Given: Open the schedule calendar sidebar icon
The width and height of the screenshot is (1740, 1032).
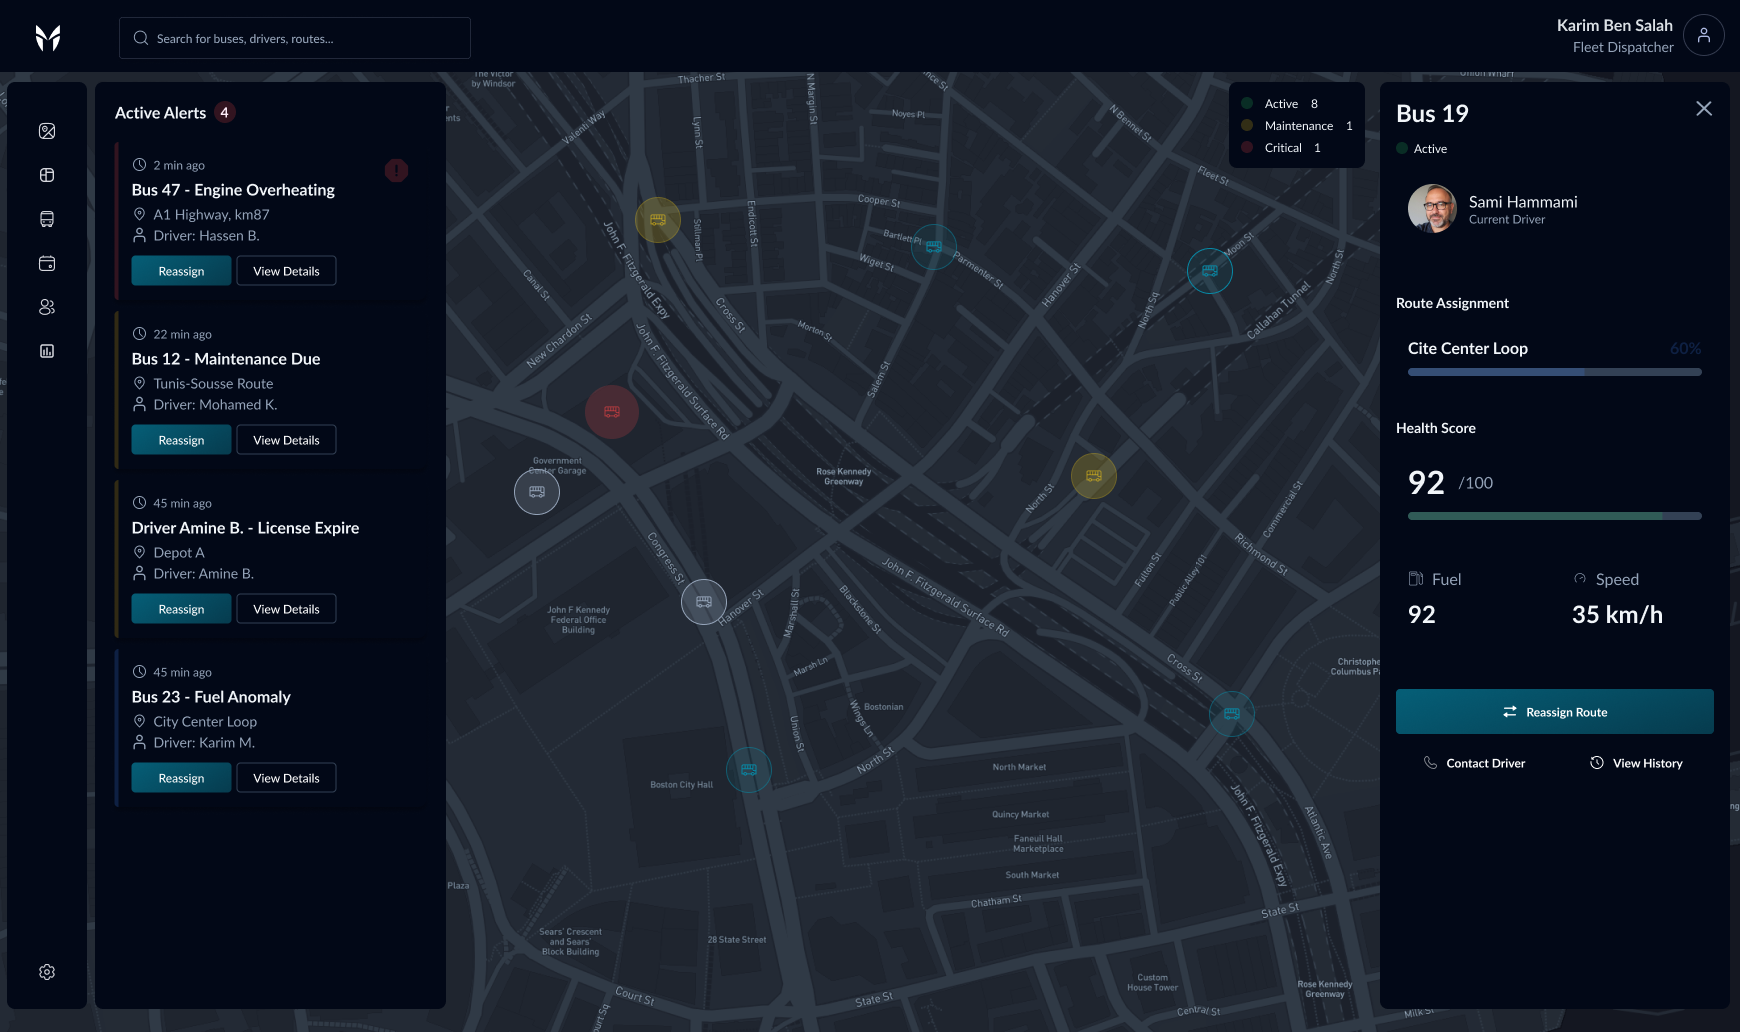Looking at the screenshot, I should (47, 263).
